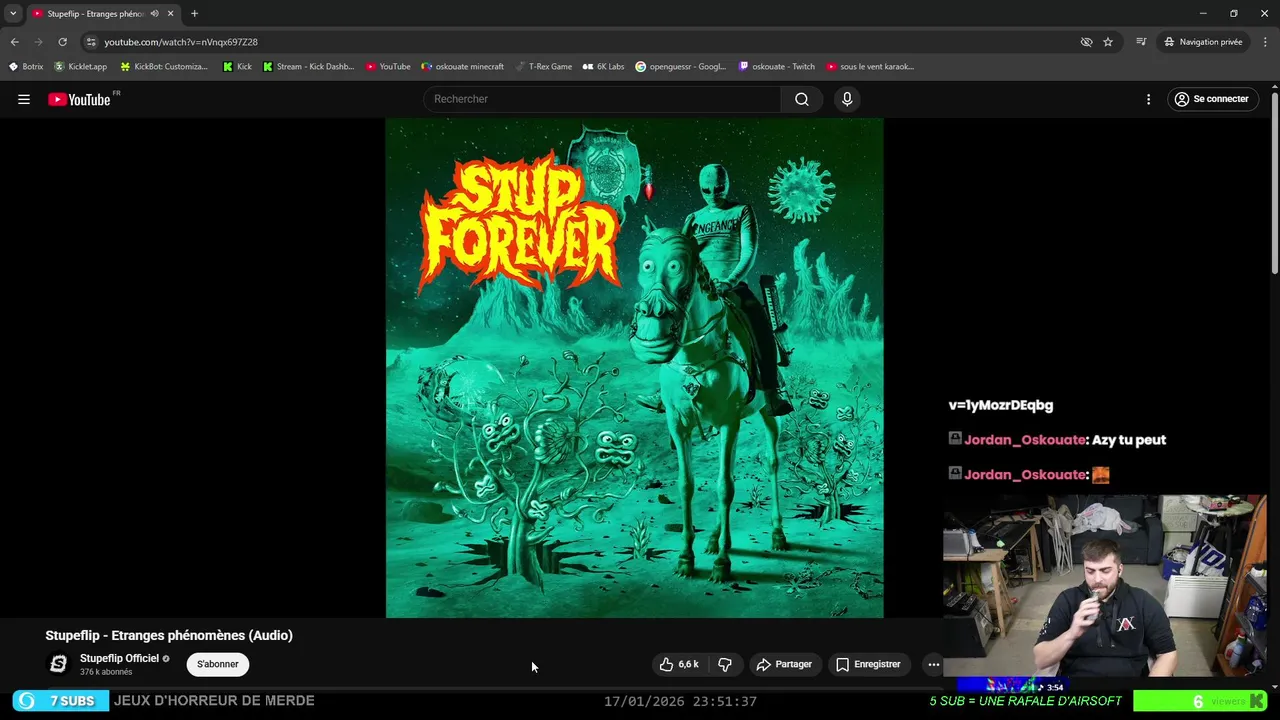Open Stupeflip Officiel channel avatar

[59, 664]
